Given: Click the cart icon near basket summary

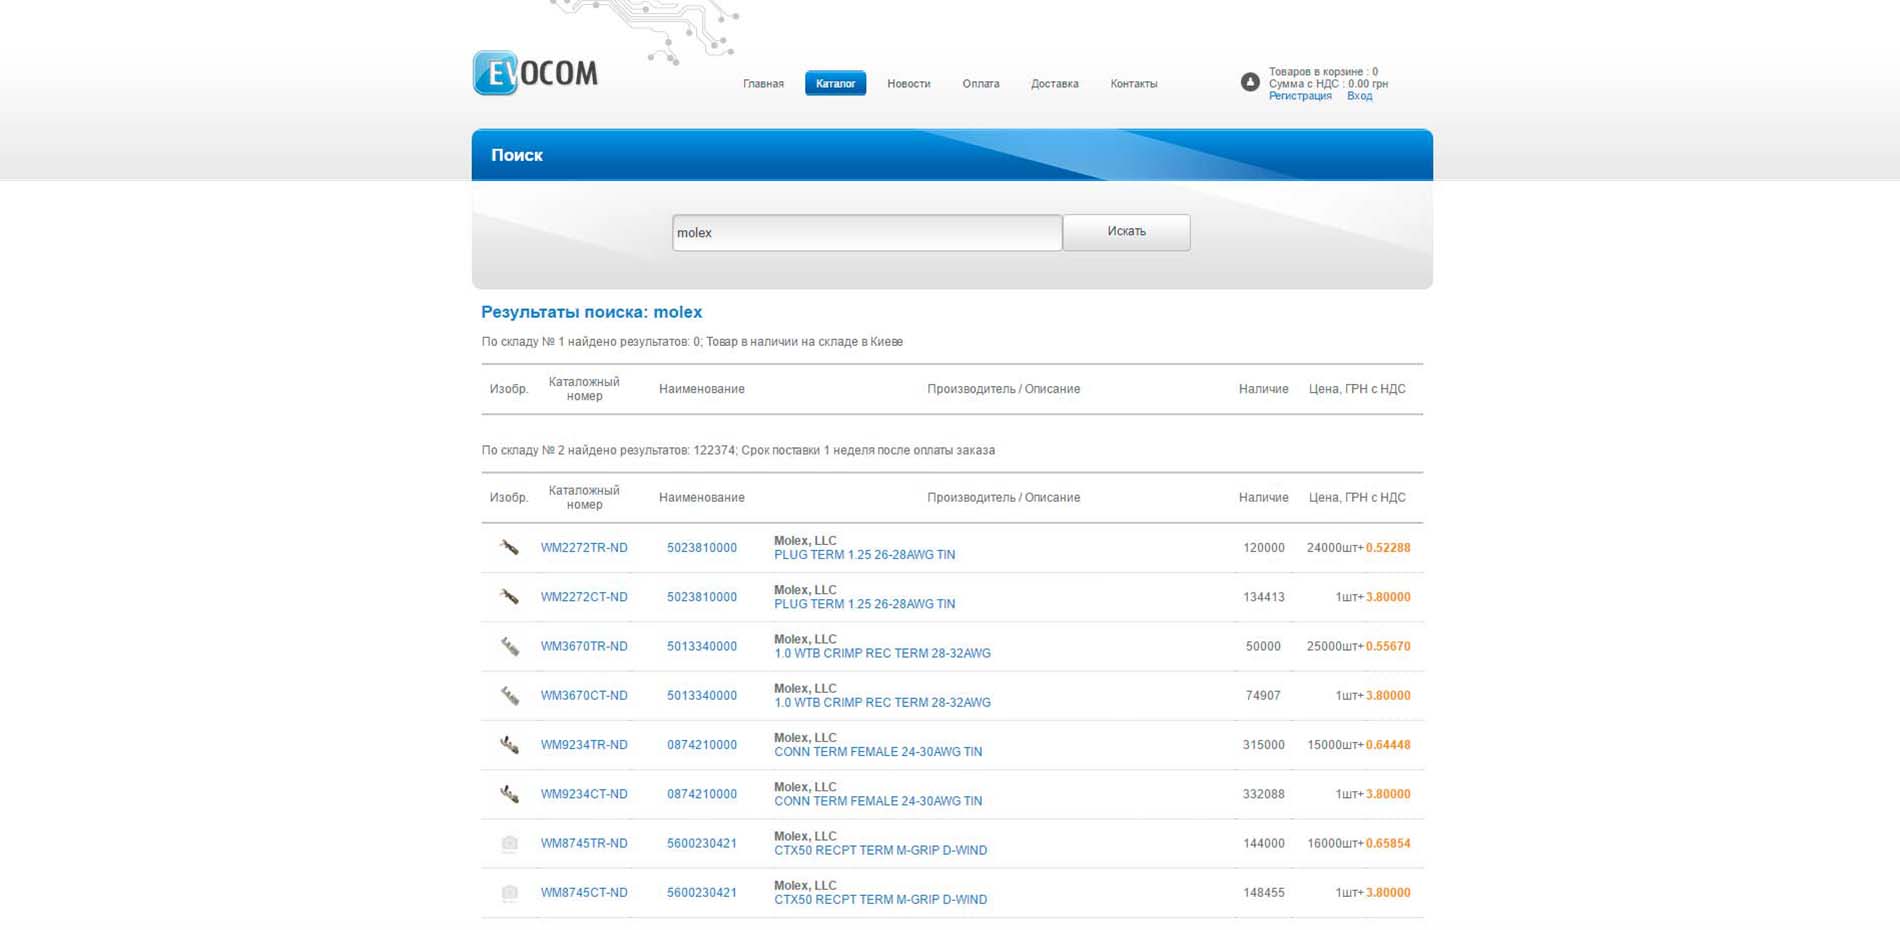Looking at the screenshot, I should 1250,83.
